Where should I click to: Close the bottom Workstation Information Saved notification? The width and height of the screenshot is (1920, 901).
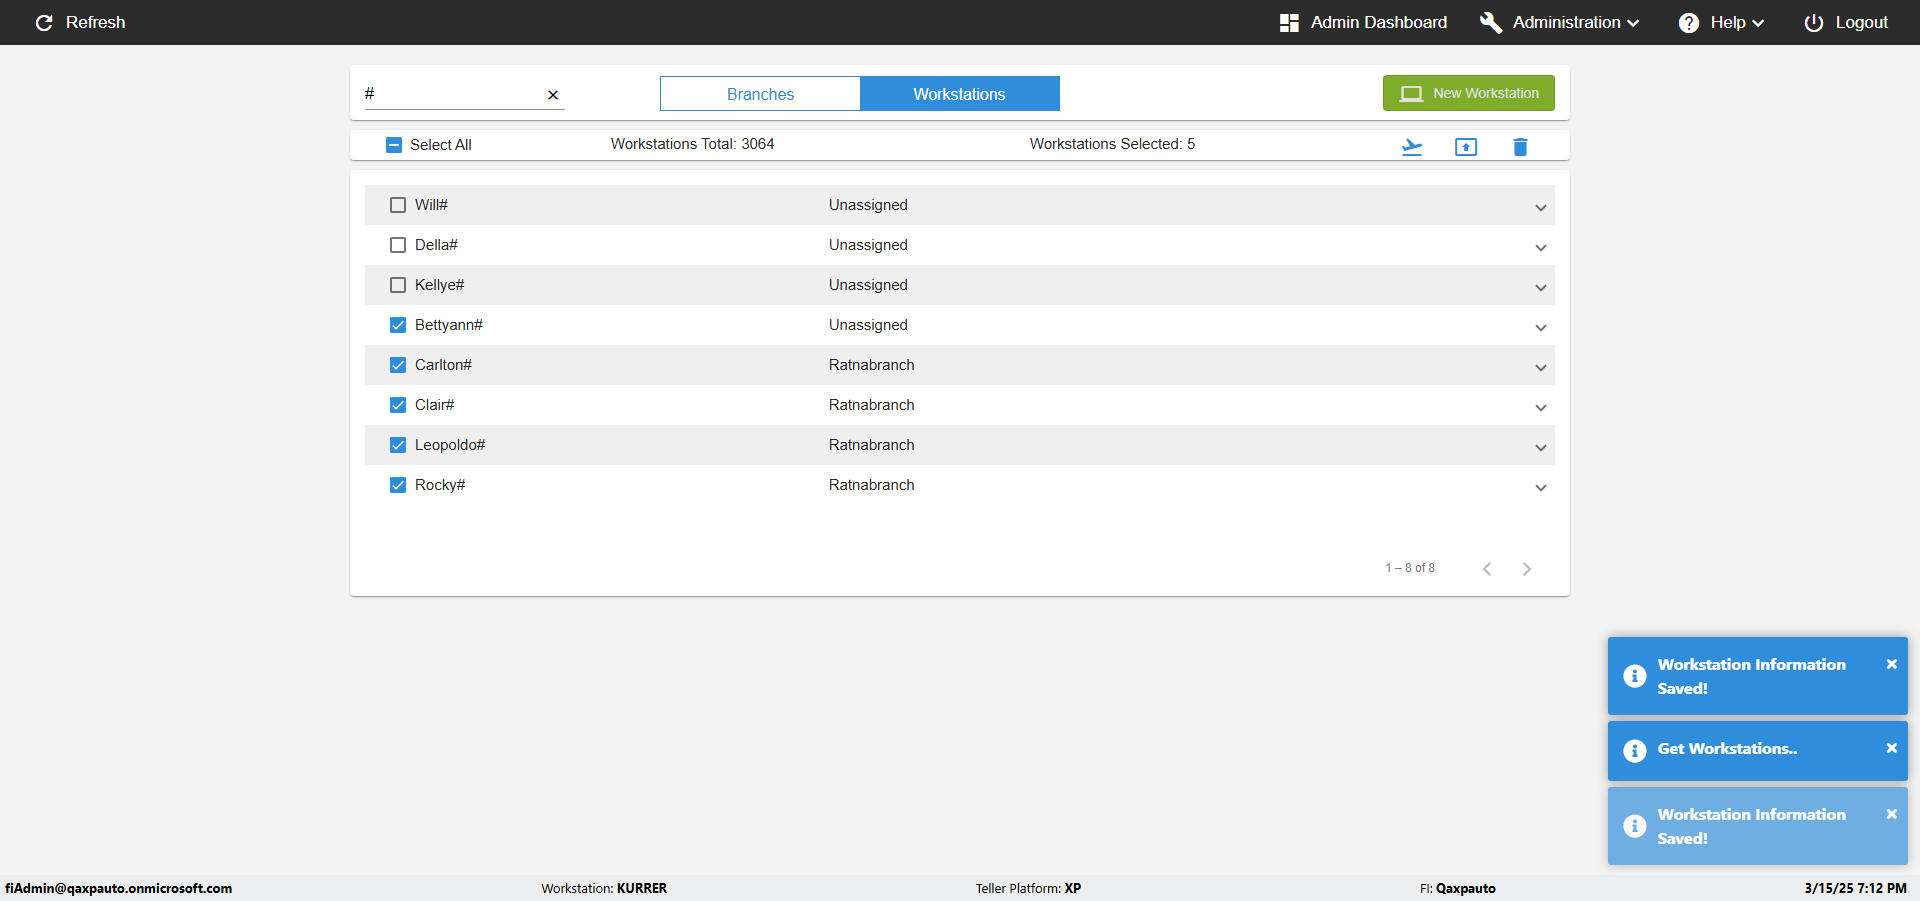tap(1891, 814)
